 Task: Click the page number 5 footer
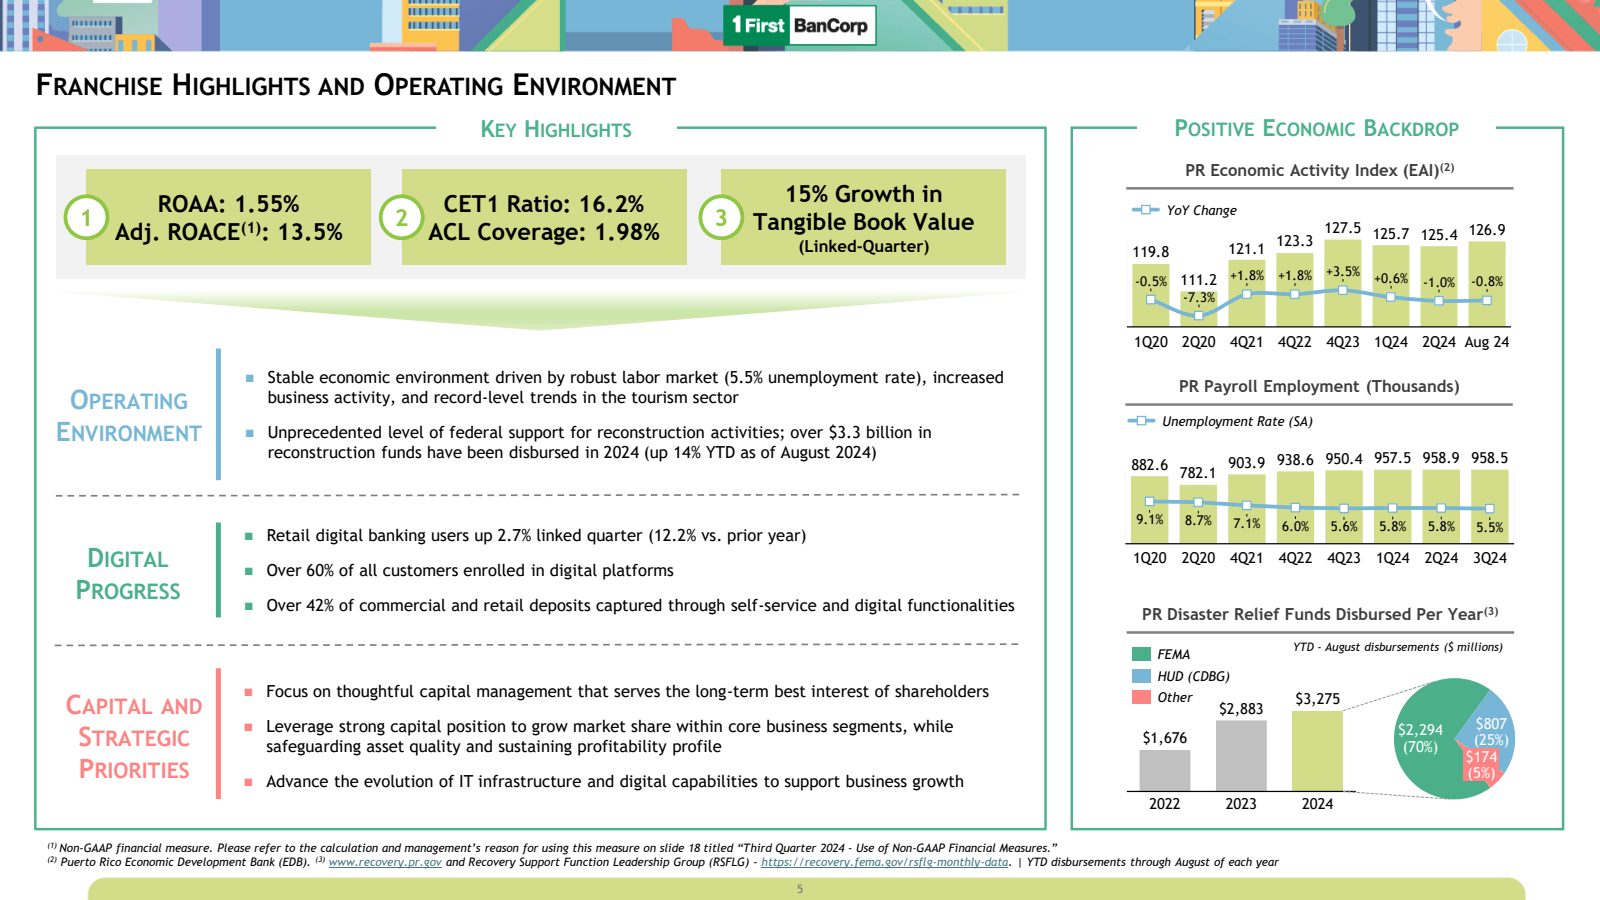point(800,889)
